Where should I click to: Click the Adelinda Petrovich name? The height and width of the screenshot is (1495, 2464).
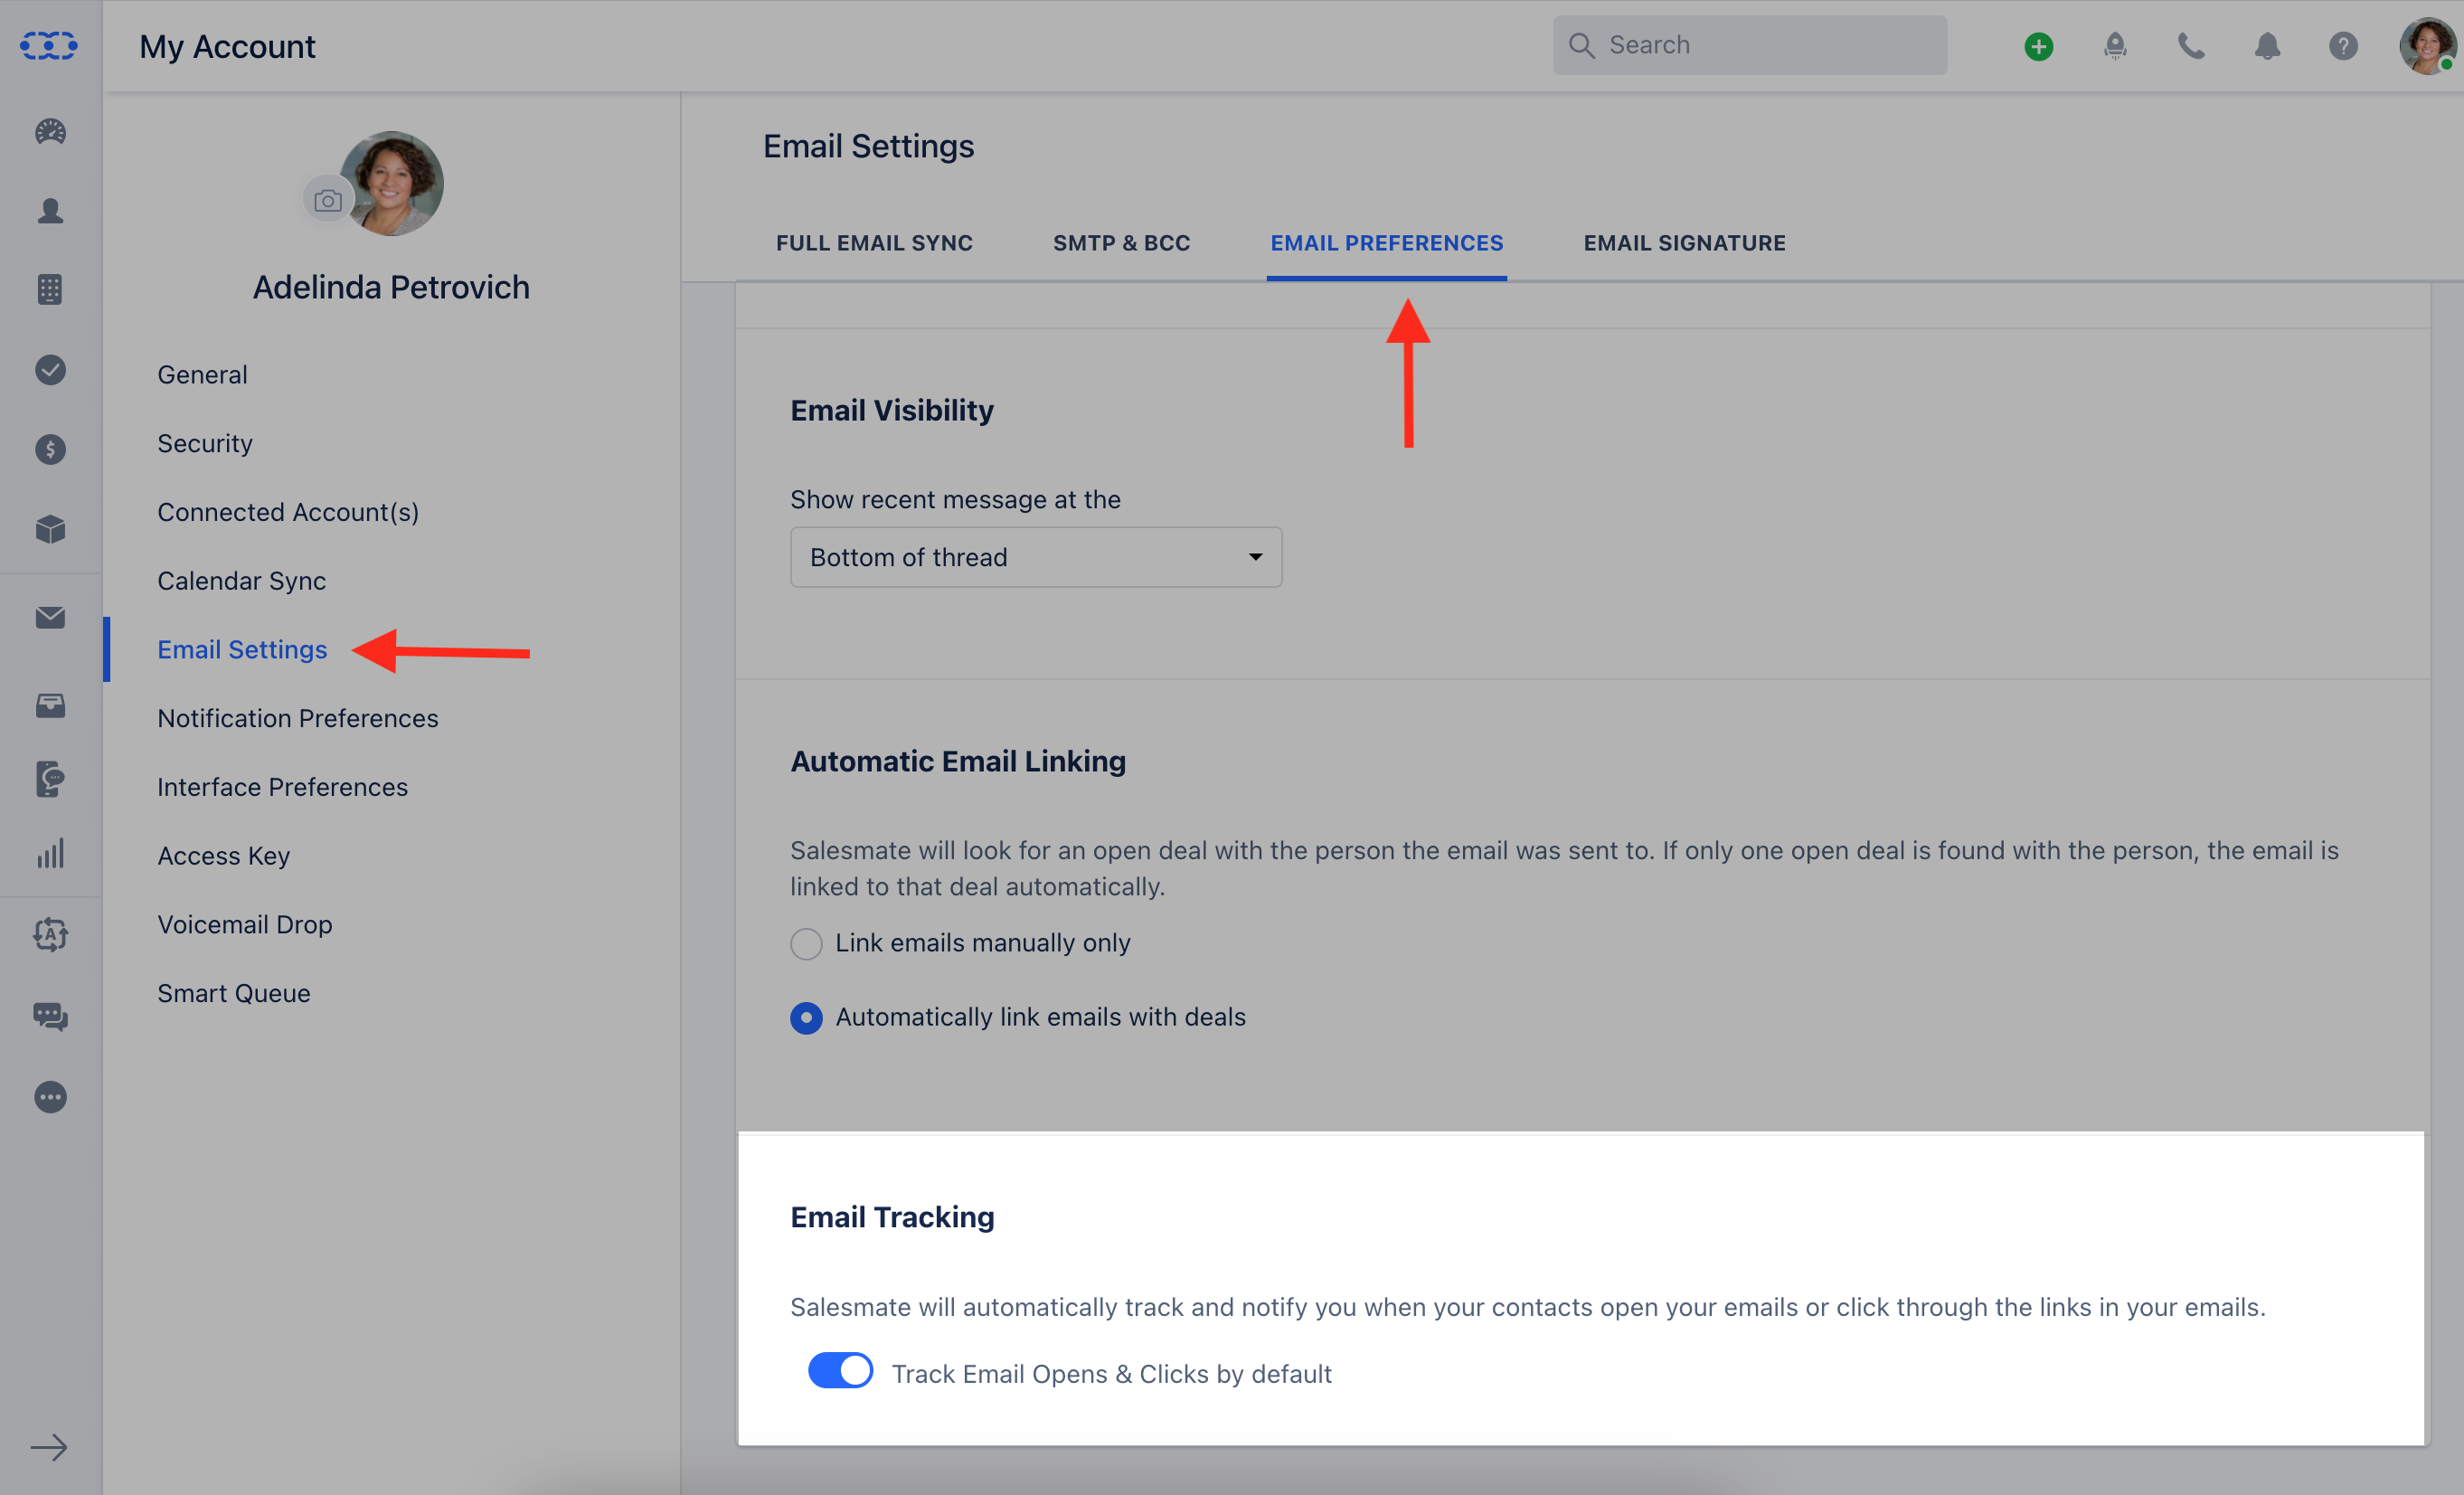pyautogui.click(x=391, y=288)
